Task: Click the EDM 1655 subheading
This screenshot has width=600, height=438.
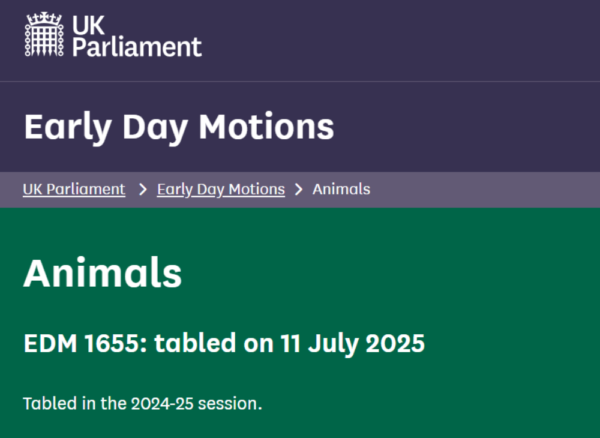Action: click(224, 343)
